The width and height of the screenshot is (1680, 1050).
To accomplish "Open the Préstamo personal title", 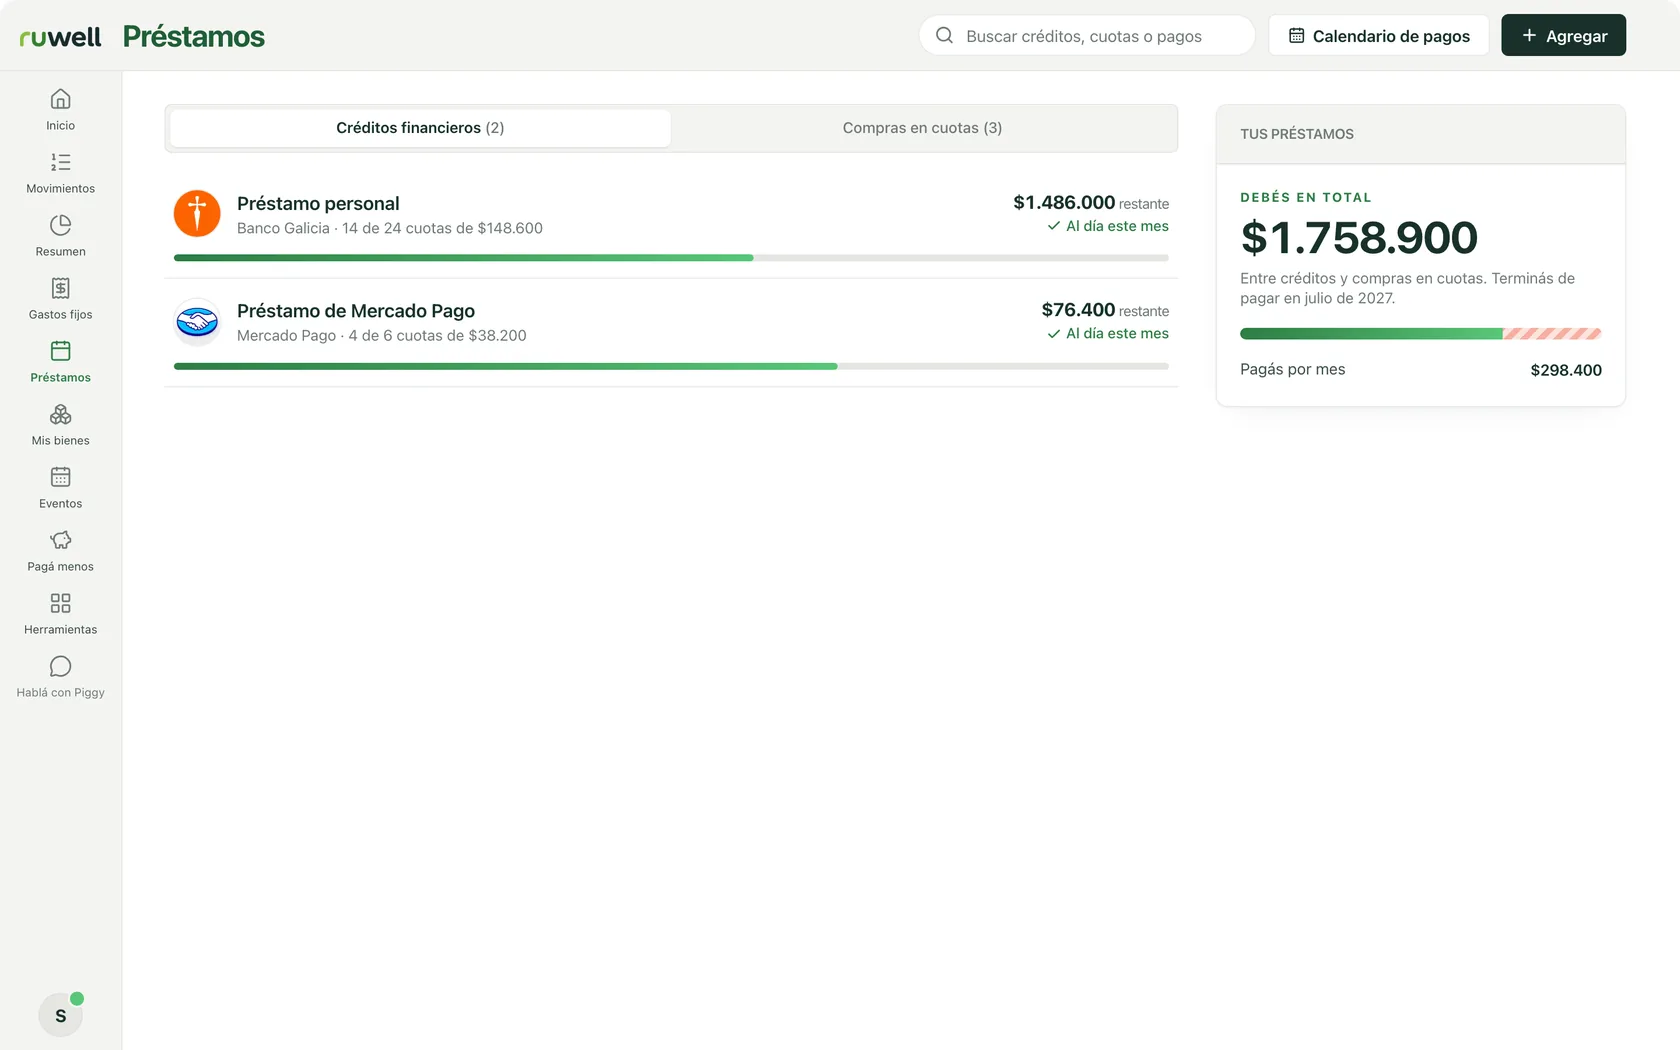I will coord(318,204).
